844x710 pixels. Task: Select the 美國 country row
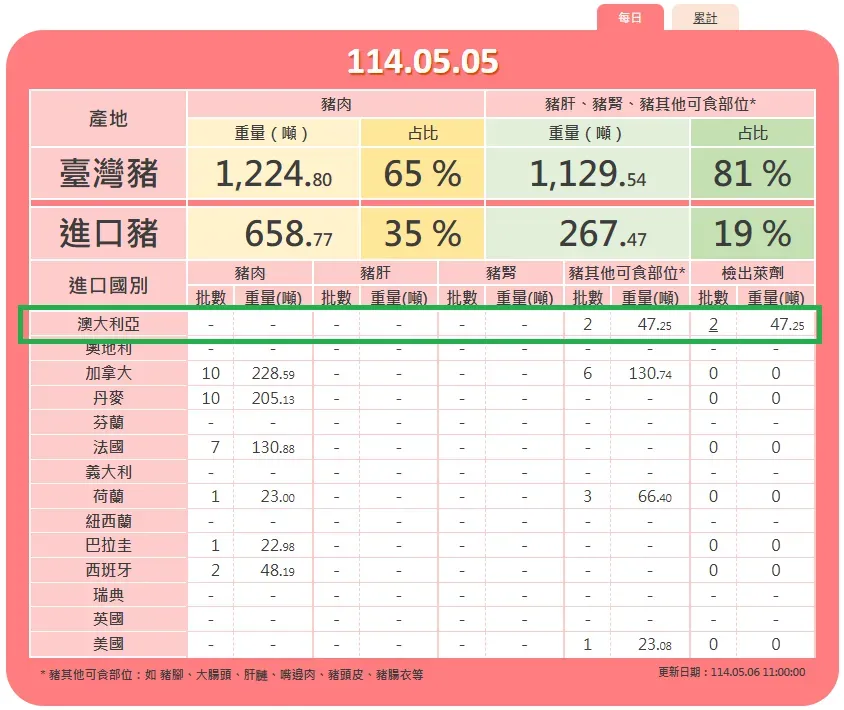[x=422, y=644]
